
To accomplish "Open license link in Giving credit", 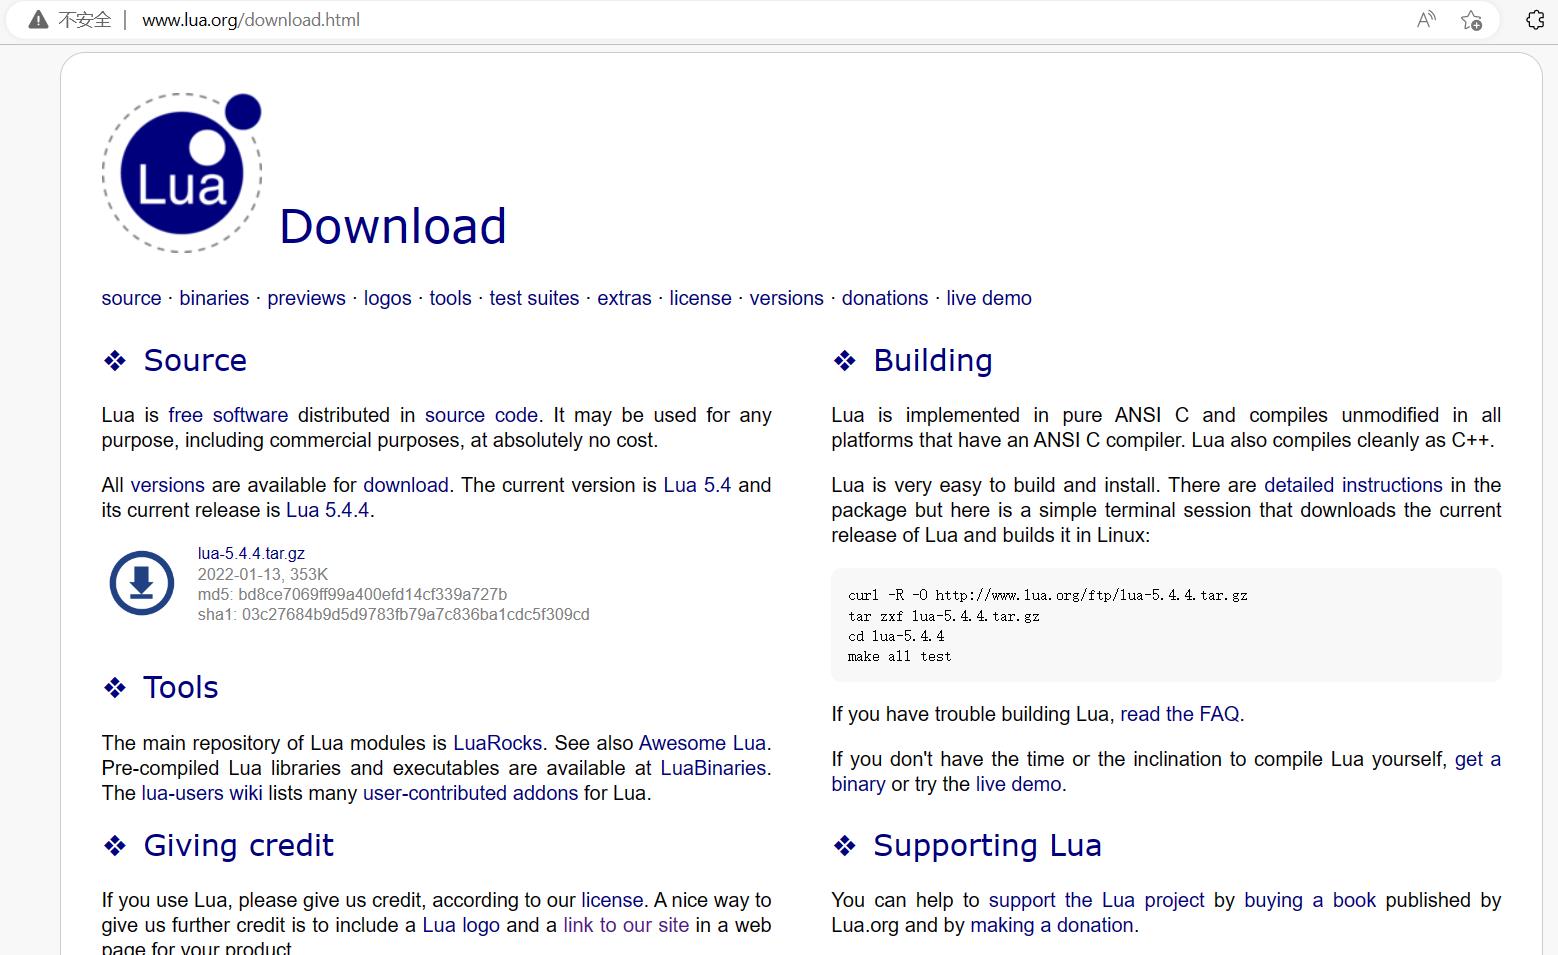I will (612, 900).
